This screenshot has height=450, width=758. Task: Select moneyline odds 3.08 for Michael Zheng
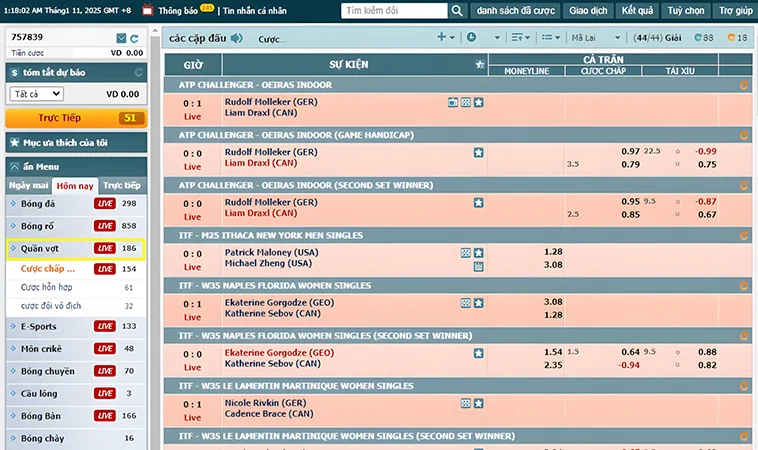tap(553, 265)
